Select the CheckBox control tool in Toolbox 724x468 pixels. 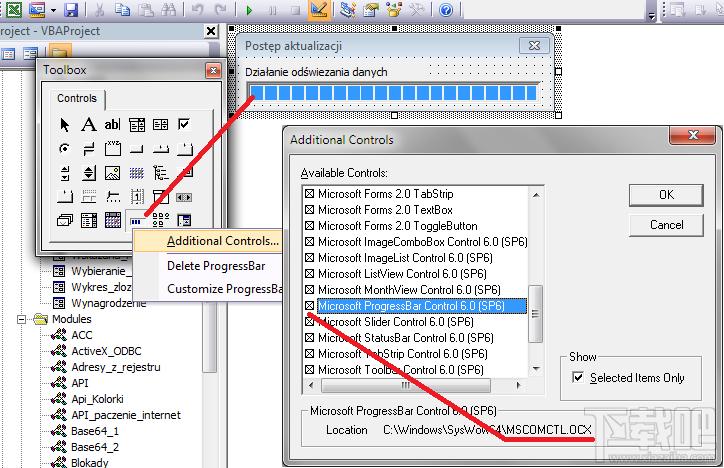[184, 125]
